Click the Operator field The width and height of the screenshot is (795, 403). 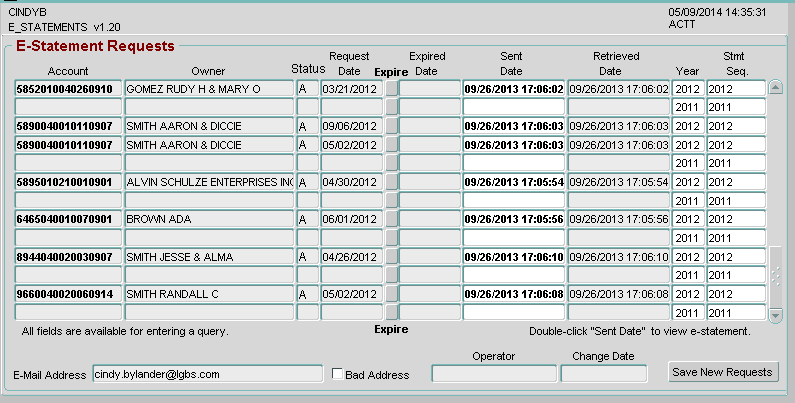pos(494,374)
